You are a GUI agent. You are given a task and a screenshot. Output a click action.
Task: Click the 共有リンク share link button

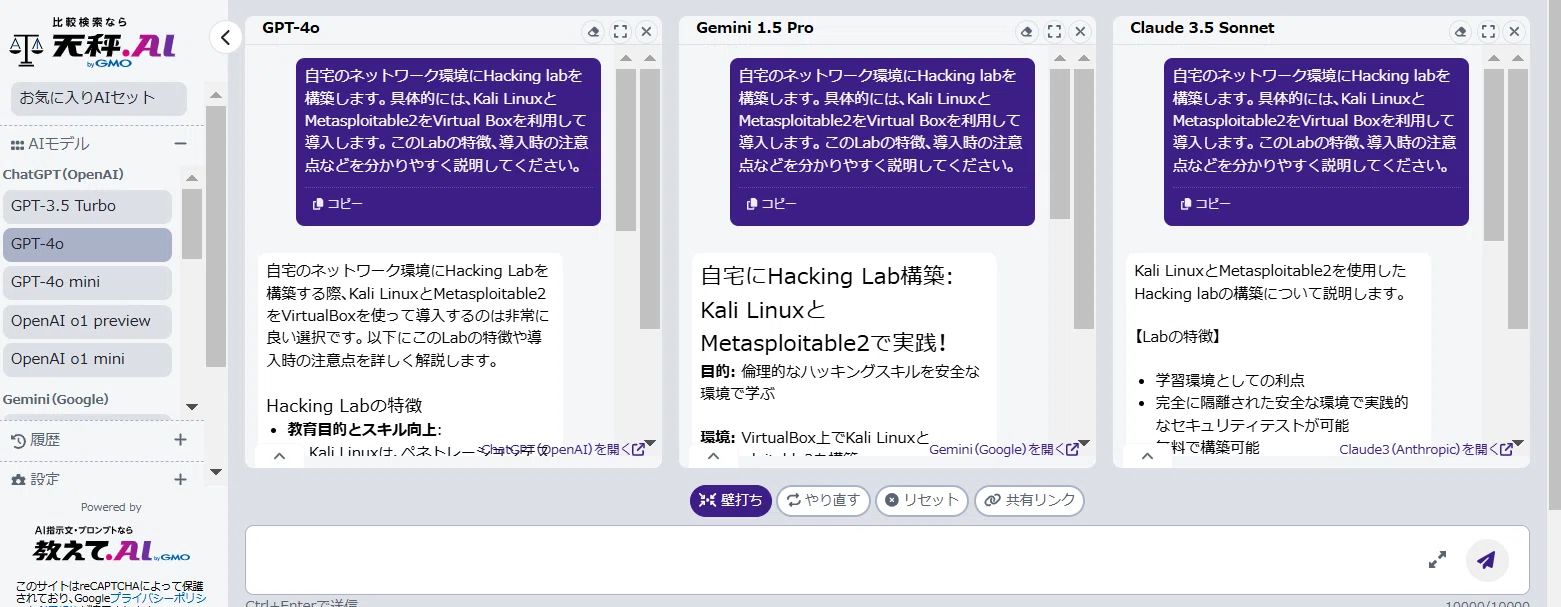click(1029, 500)
